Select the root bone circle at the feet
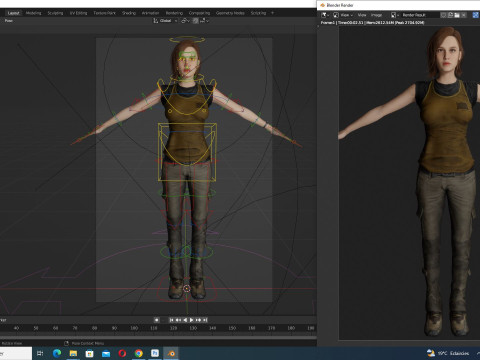This screenshot has height=360, width=480. [187, 289]
